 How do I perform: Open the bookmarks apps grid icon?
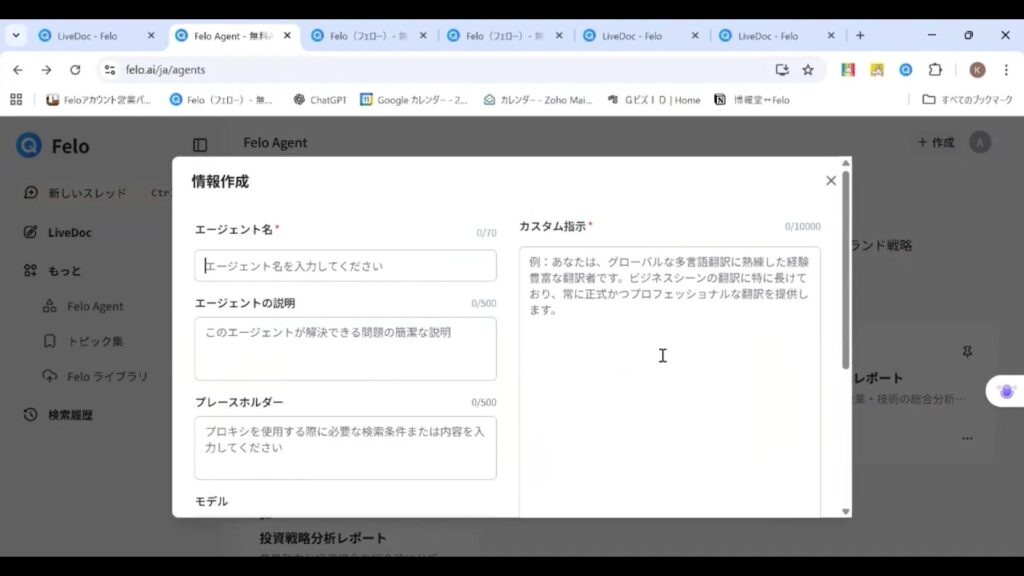click(x=16, y=100)
